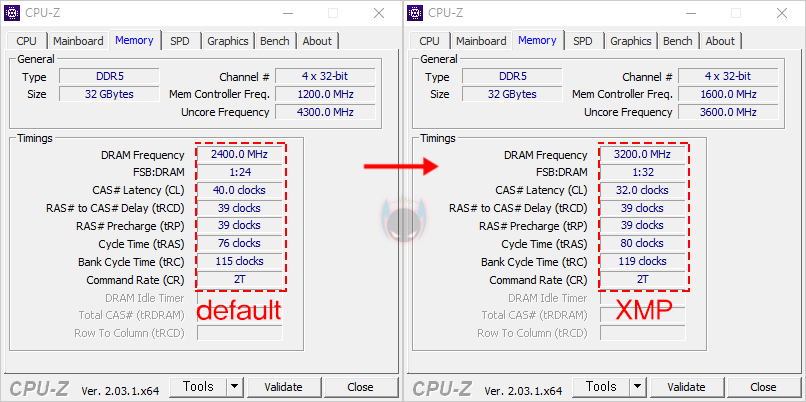This screenshot has height=402, width=806.
Task: Open the About tab in right window
Action: click(720, 41)
